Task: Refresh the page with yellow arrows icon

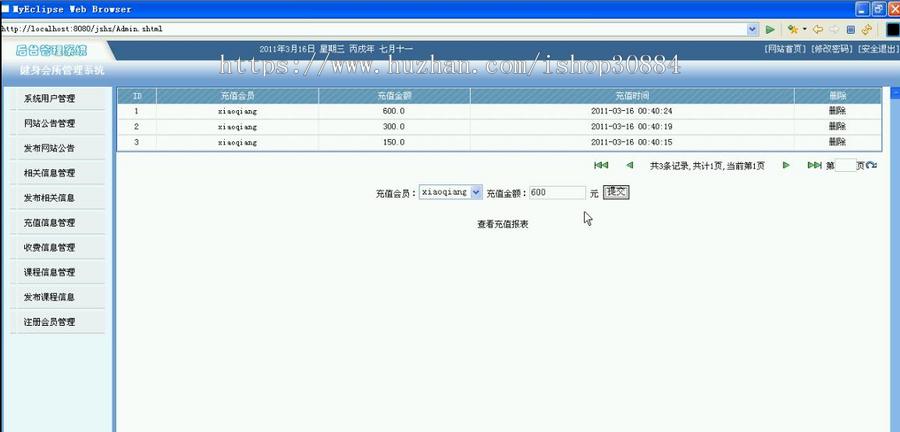Action: 866,29
